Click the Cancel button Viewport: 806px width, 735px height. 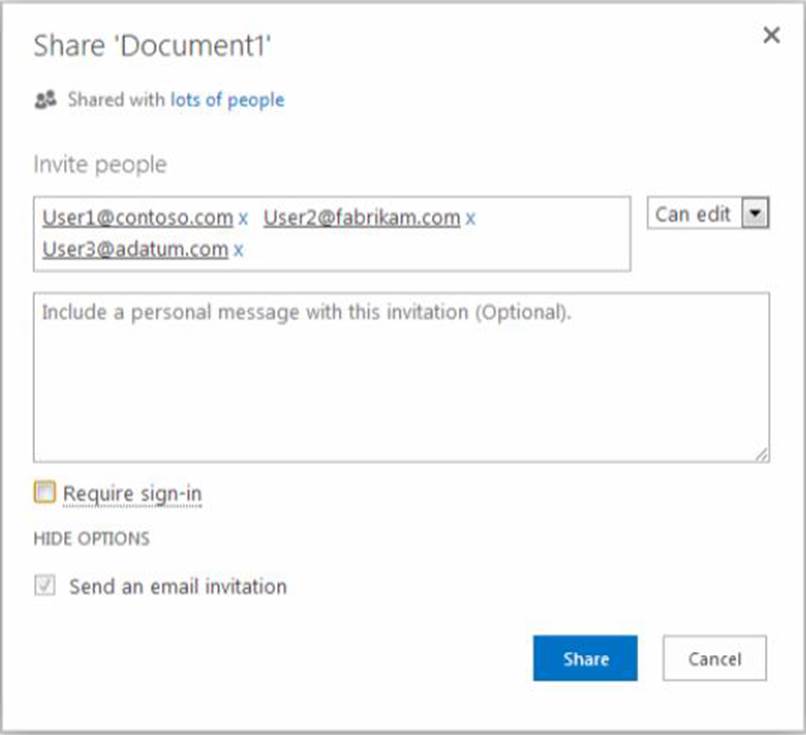[x=714, y=659]
